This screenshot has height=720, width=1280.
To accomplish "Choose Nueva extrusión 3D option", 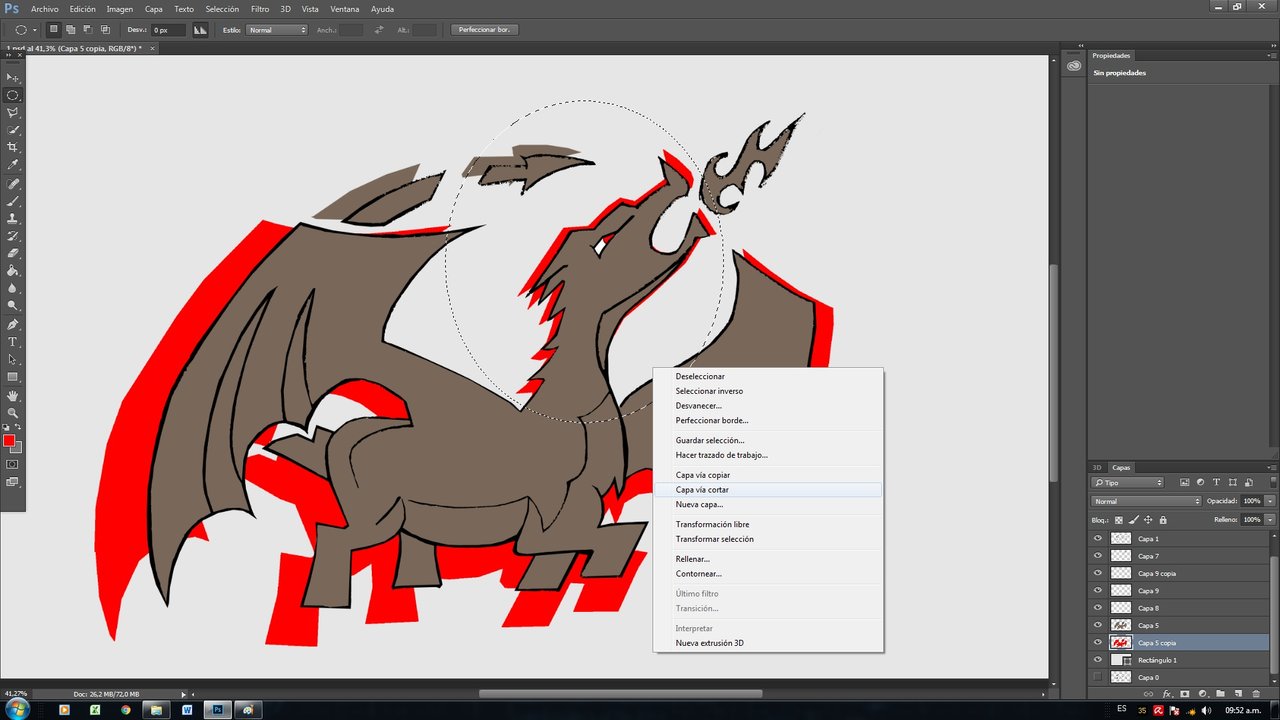I will coord(768,643).
